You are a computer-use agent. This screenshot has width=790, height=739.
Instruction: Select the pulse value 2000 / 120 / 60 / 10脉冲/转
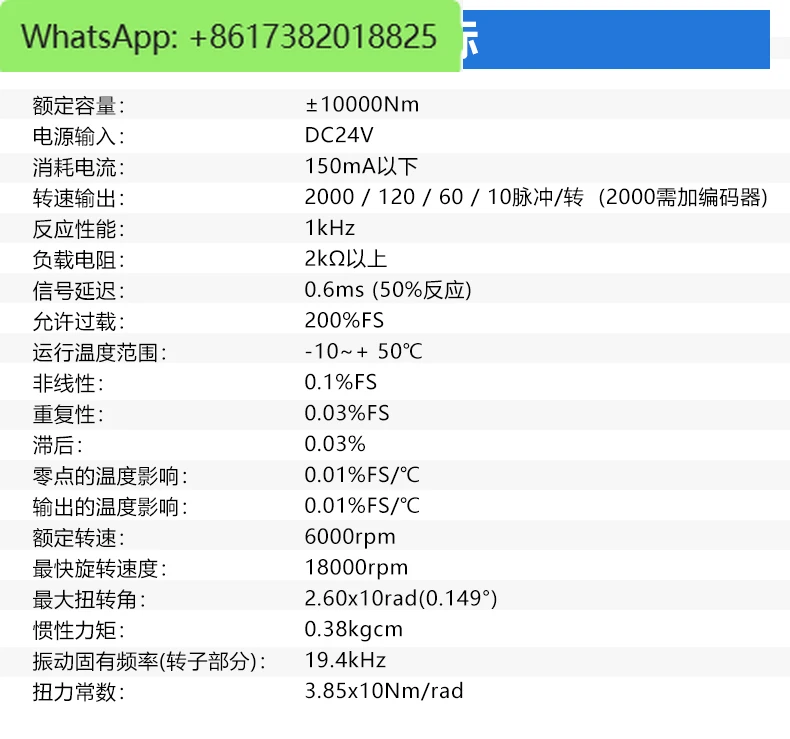[444, 197]
